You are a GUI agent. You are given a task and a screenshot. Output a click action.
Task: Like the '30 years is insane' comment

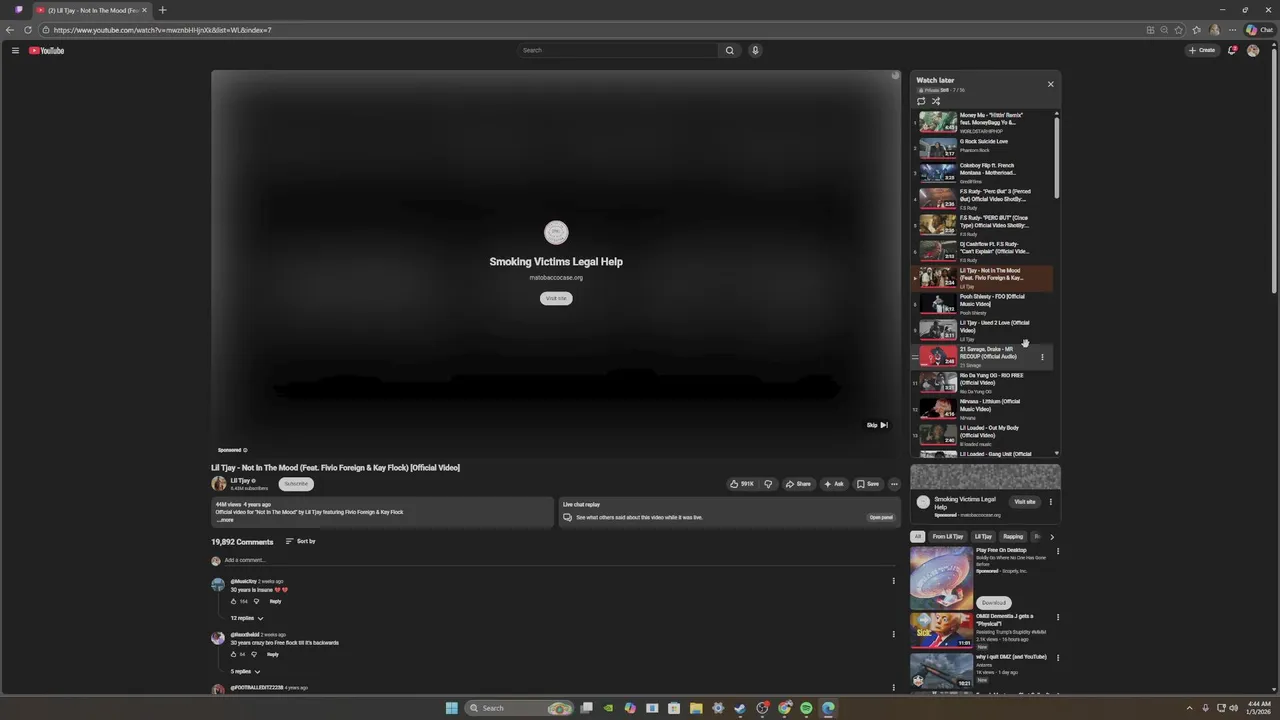coord(234,601)
